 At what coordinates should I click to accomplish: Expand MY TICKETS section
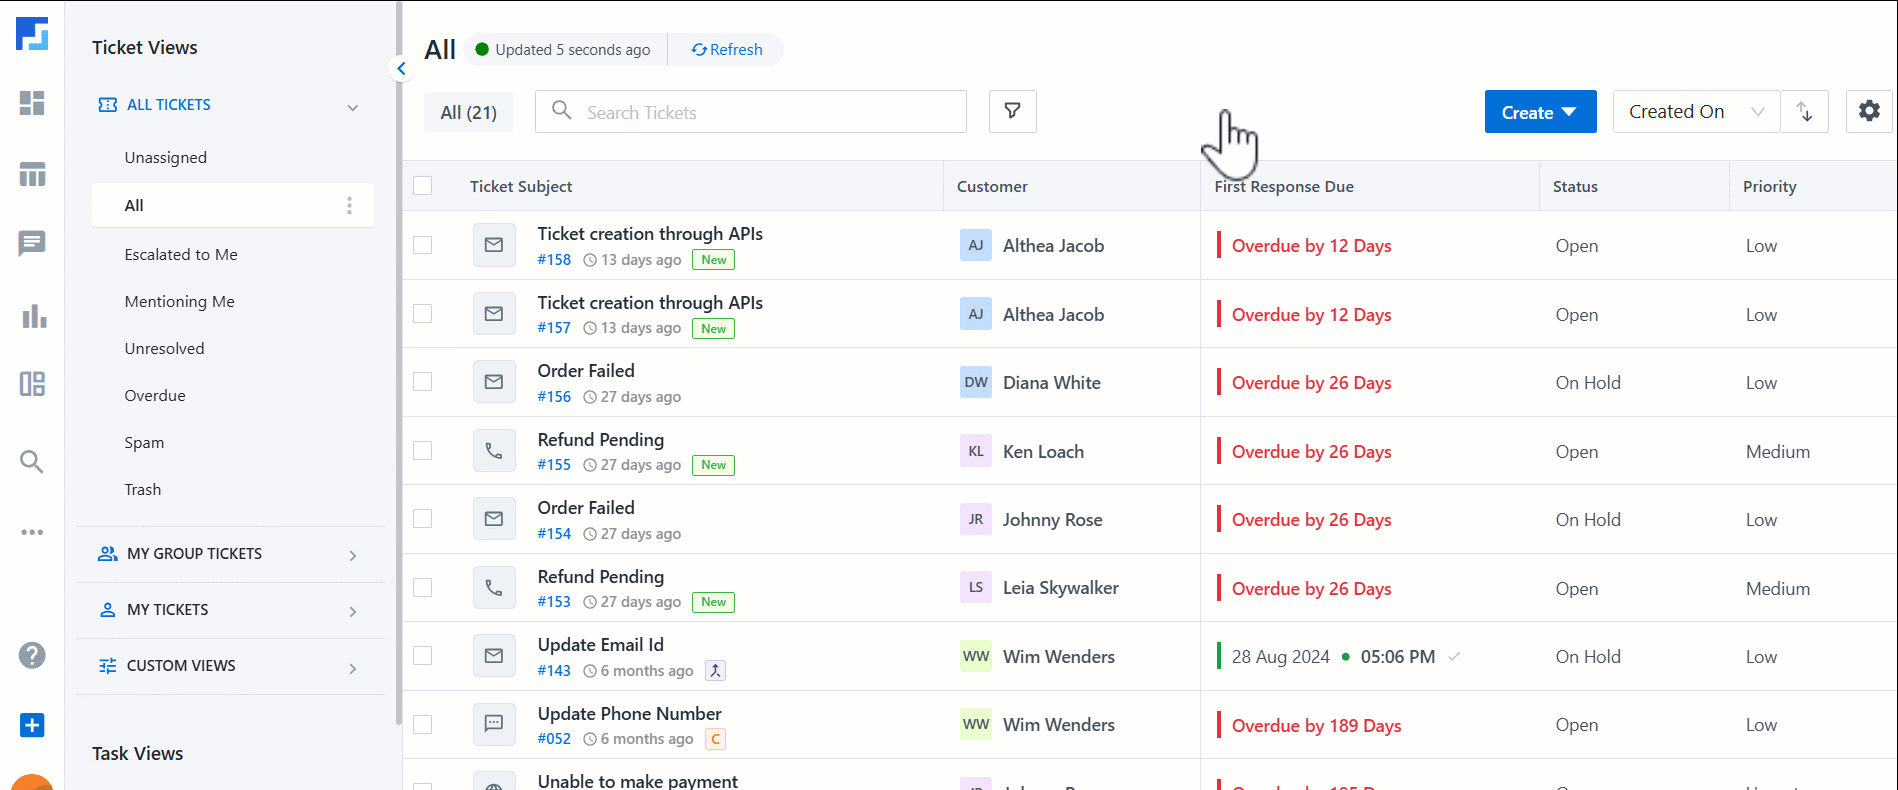tap(352, 611)
